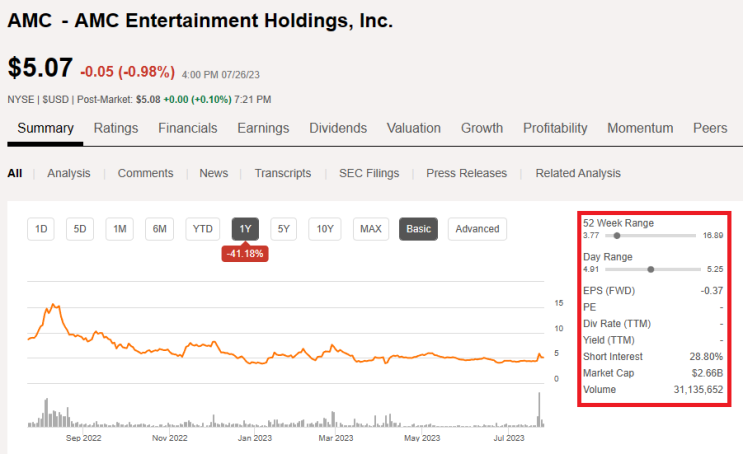
Task: Select the Dividends tab
Action: tap(338, 128)
